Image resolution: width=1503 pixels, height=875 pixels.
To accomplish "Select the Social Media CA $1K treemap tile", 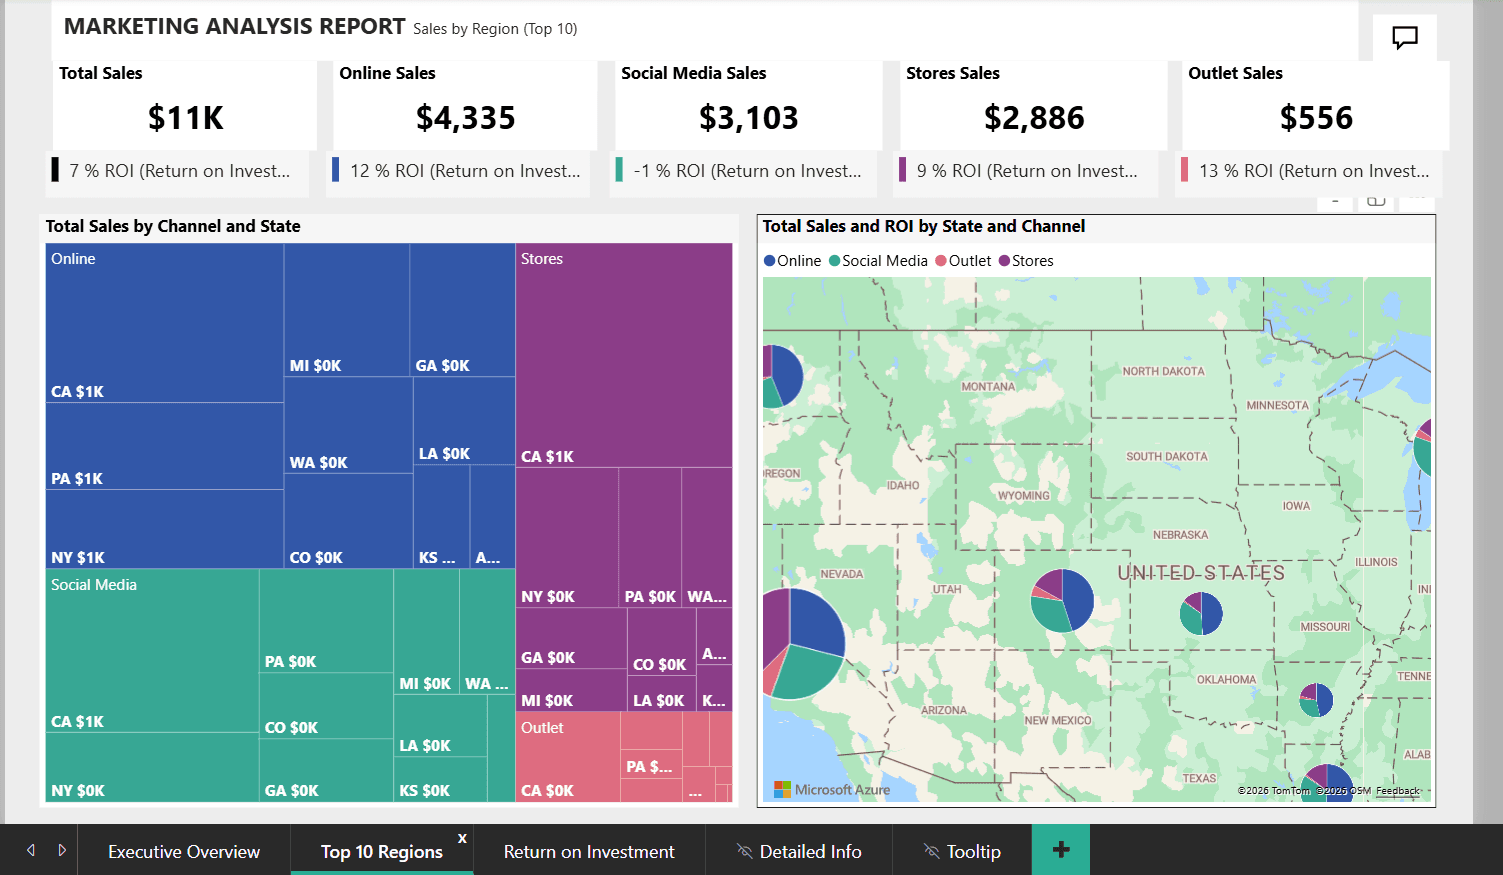I will [x=152, y=651].
